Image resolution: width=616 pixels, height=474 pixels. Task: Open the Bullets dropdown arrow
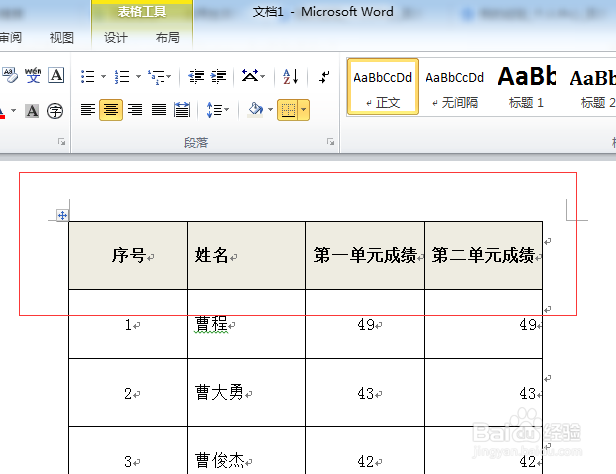[x=103, y=76]
